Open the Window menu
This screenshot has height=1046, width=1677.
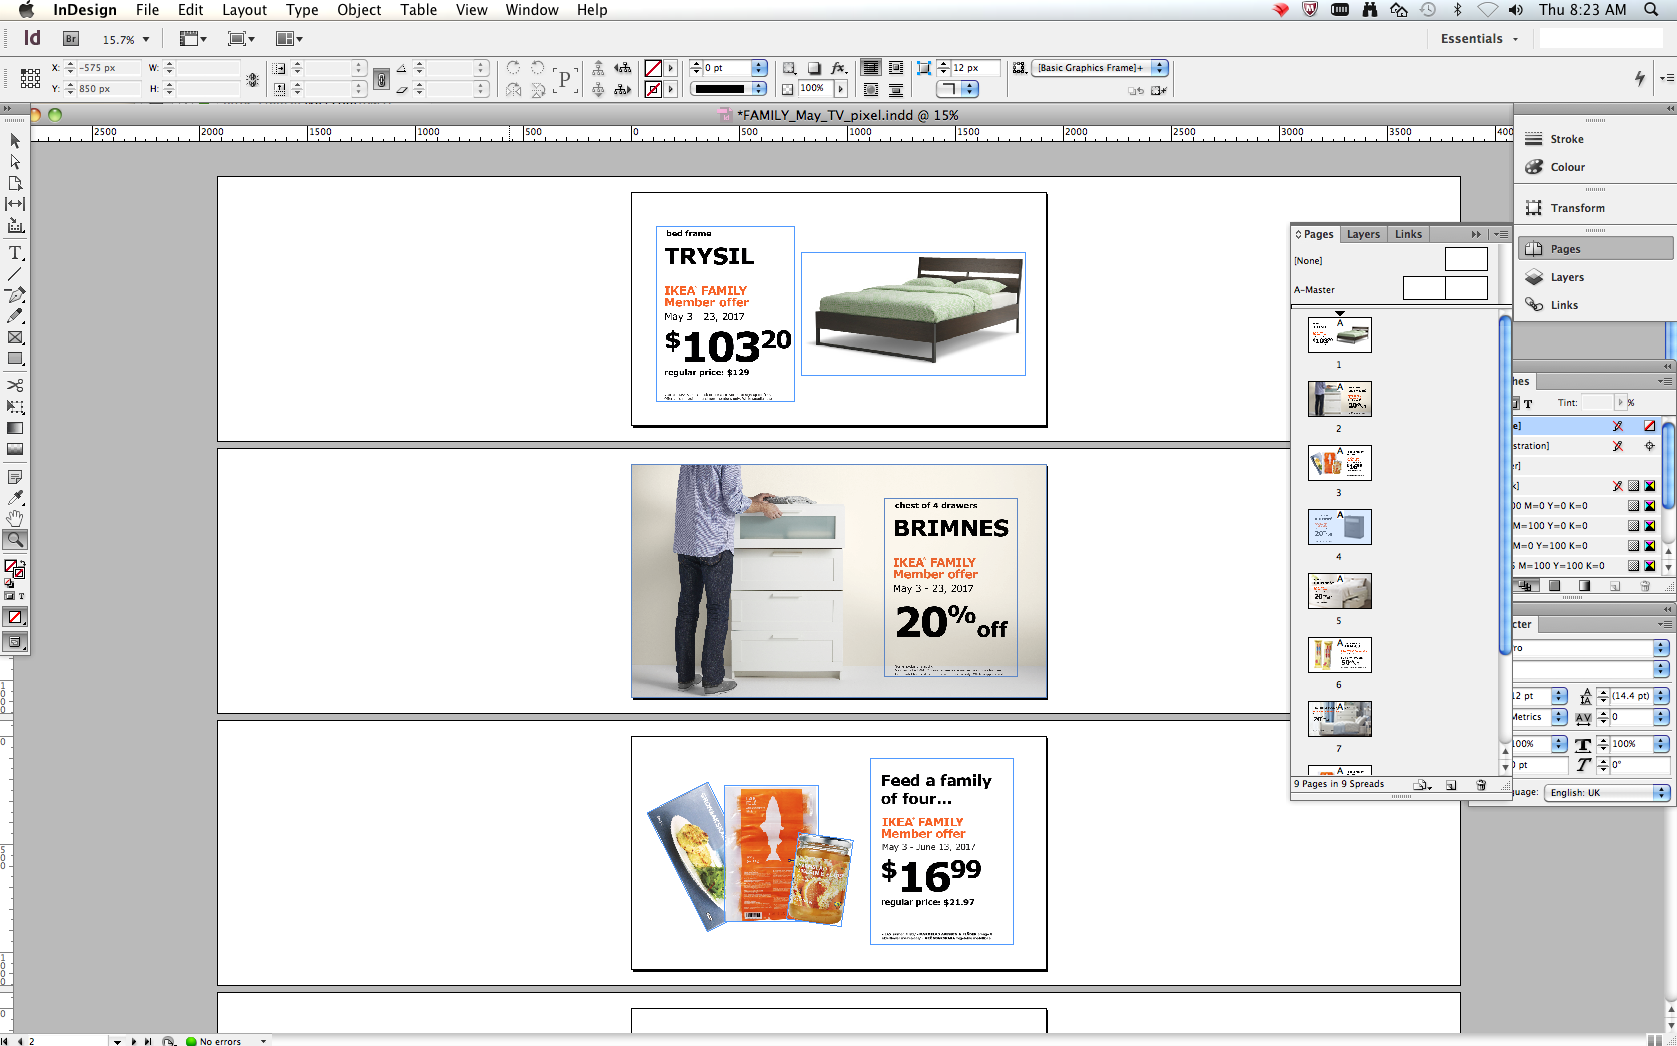(x=531, y=10)
